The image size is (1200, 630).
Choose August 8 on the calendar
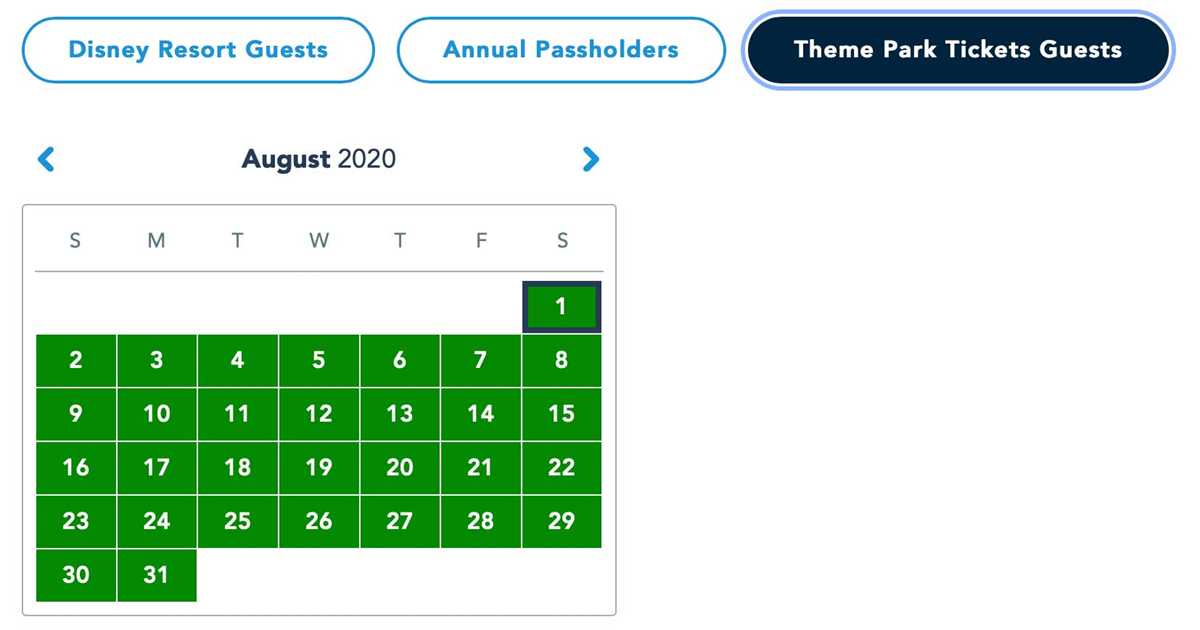pyautogui.click(x=561, y=360)
